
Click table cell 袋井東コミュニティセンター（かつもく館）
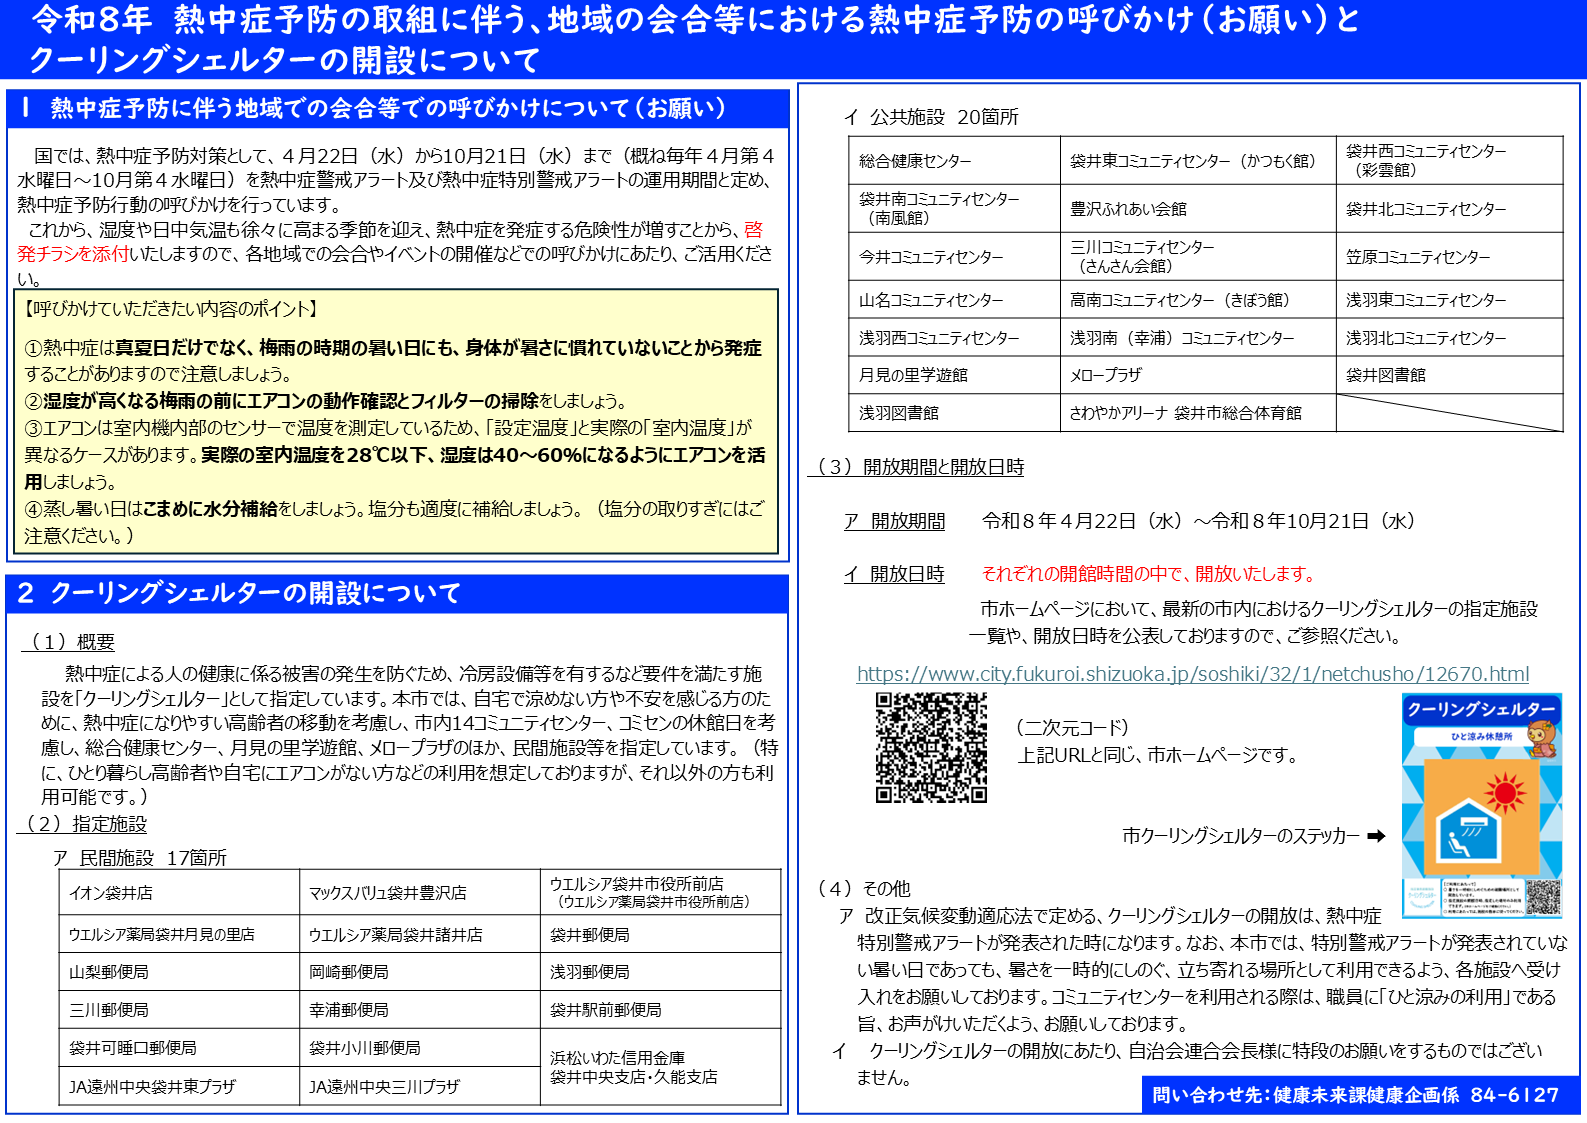pyautogui.click(x=1198, y=160)
